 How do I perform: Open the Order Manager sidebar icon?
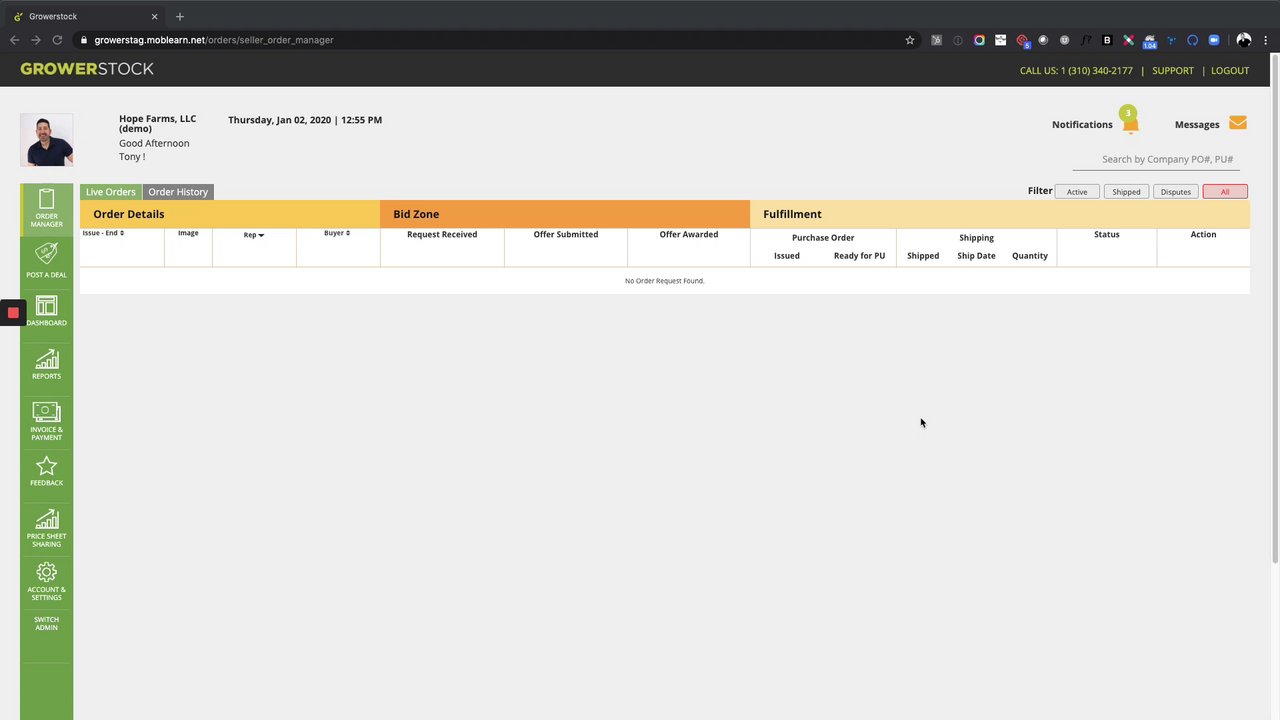(46, 199)
